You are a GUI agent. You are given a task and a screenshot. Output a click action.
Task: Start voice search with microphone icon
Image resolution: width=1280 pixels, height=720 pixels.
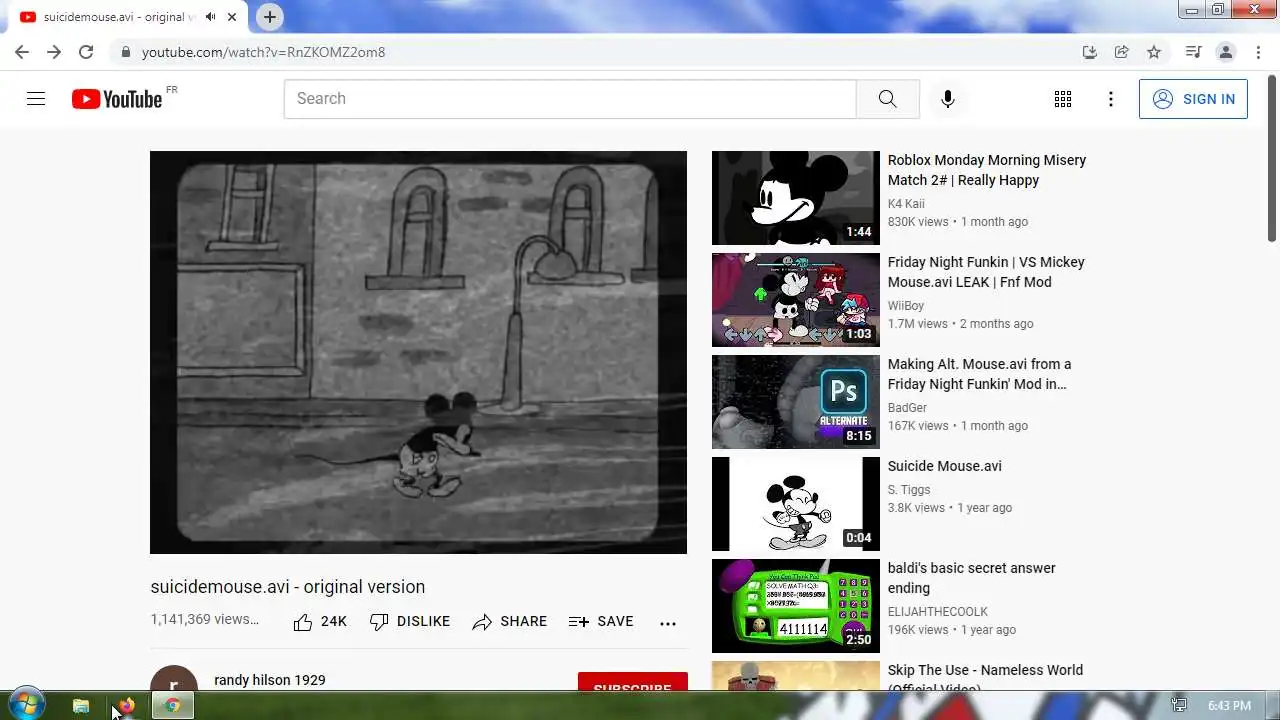click(948, 99)
